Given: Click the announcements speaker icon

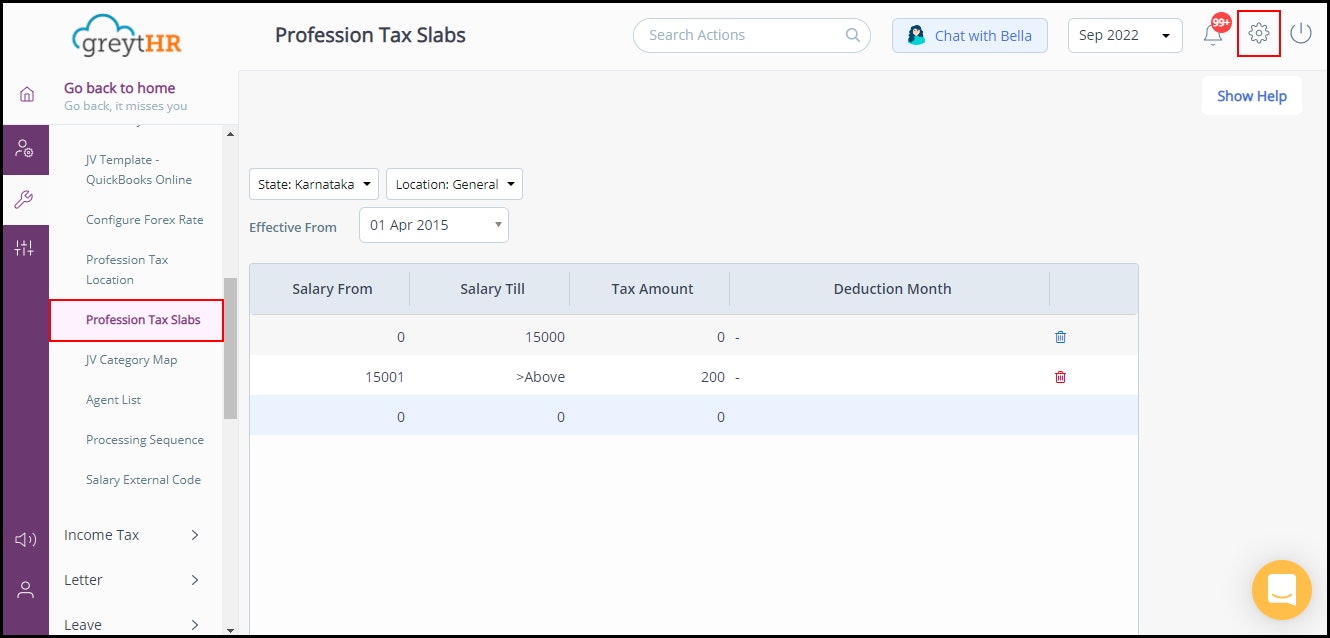Looking at the screenshot, I should [25, 539].
